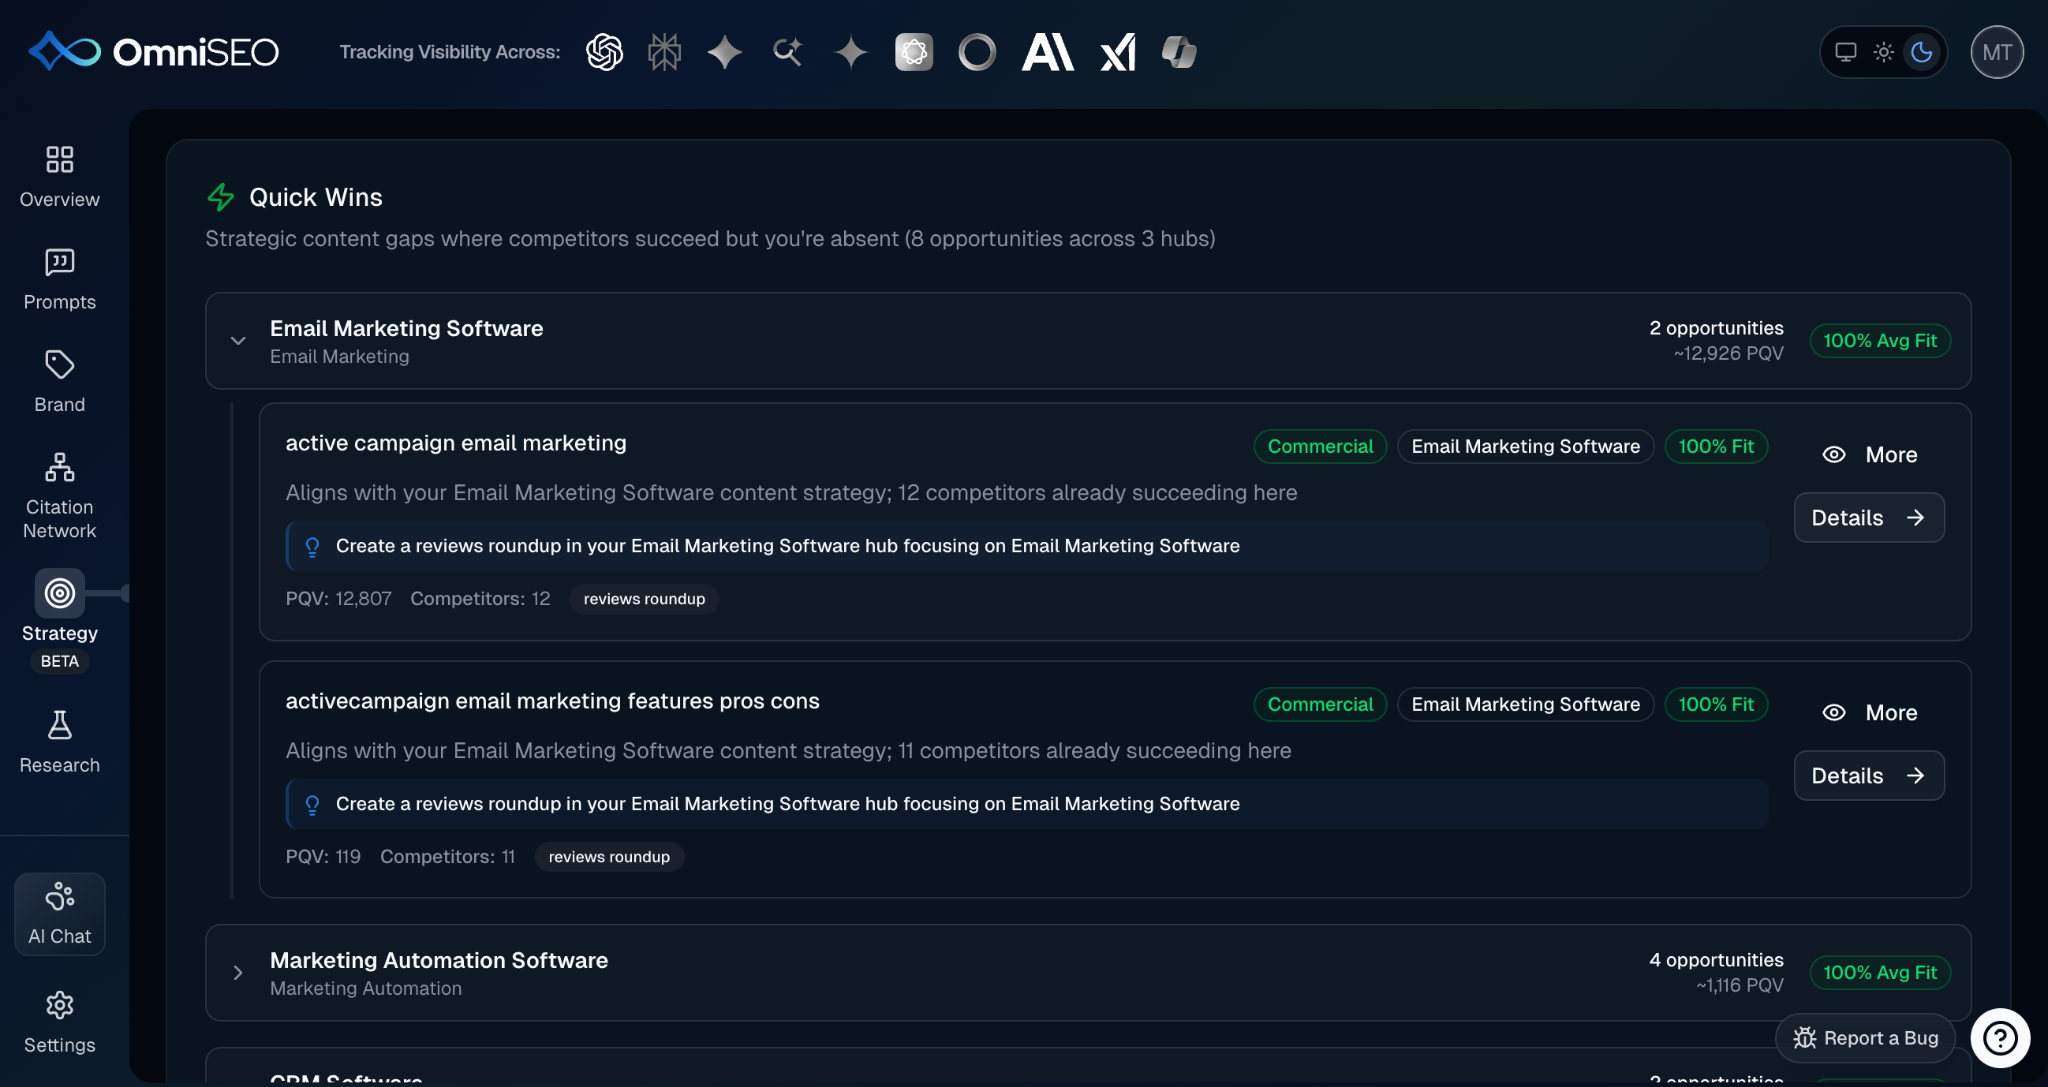Click the AI search magnifier icon
Viewport: 2048px width, 1087px height.
(788, 52)
